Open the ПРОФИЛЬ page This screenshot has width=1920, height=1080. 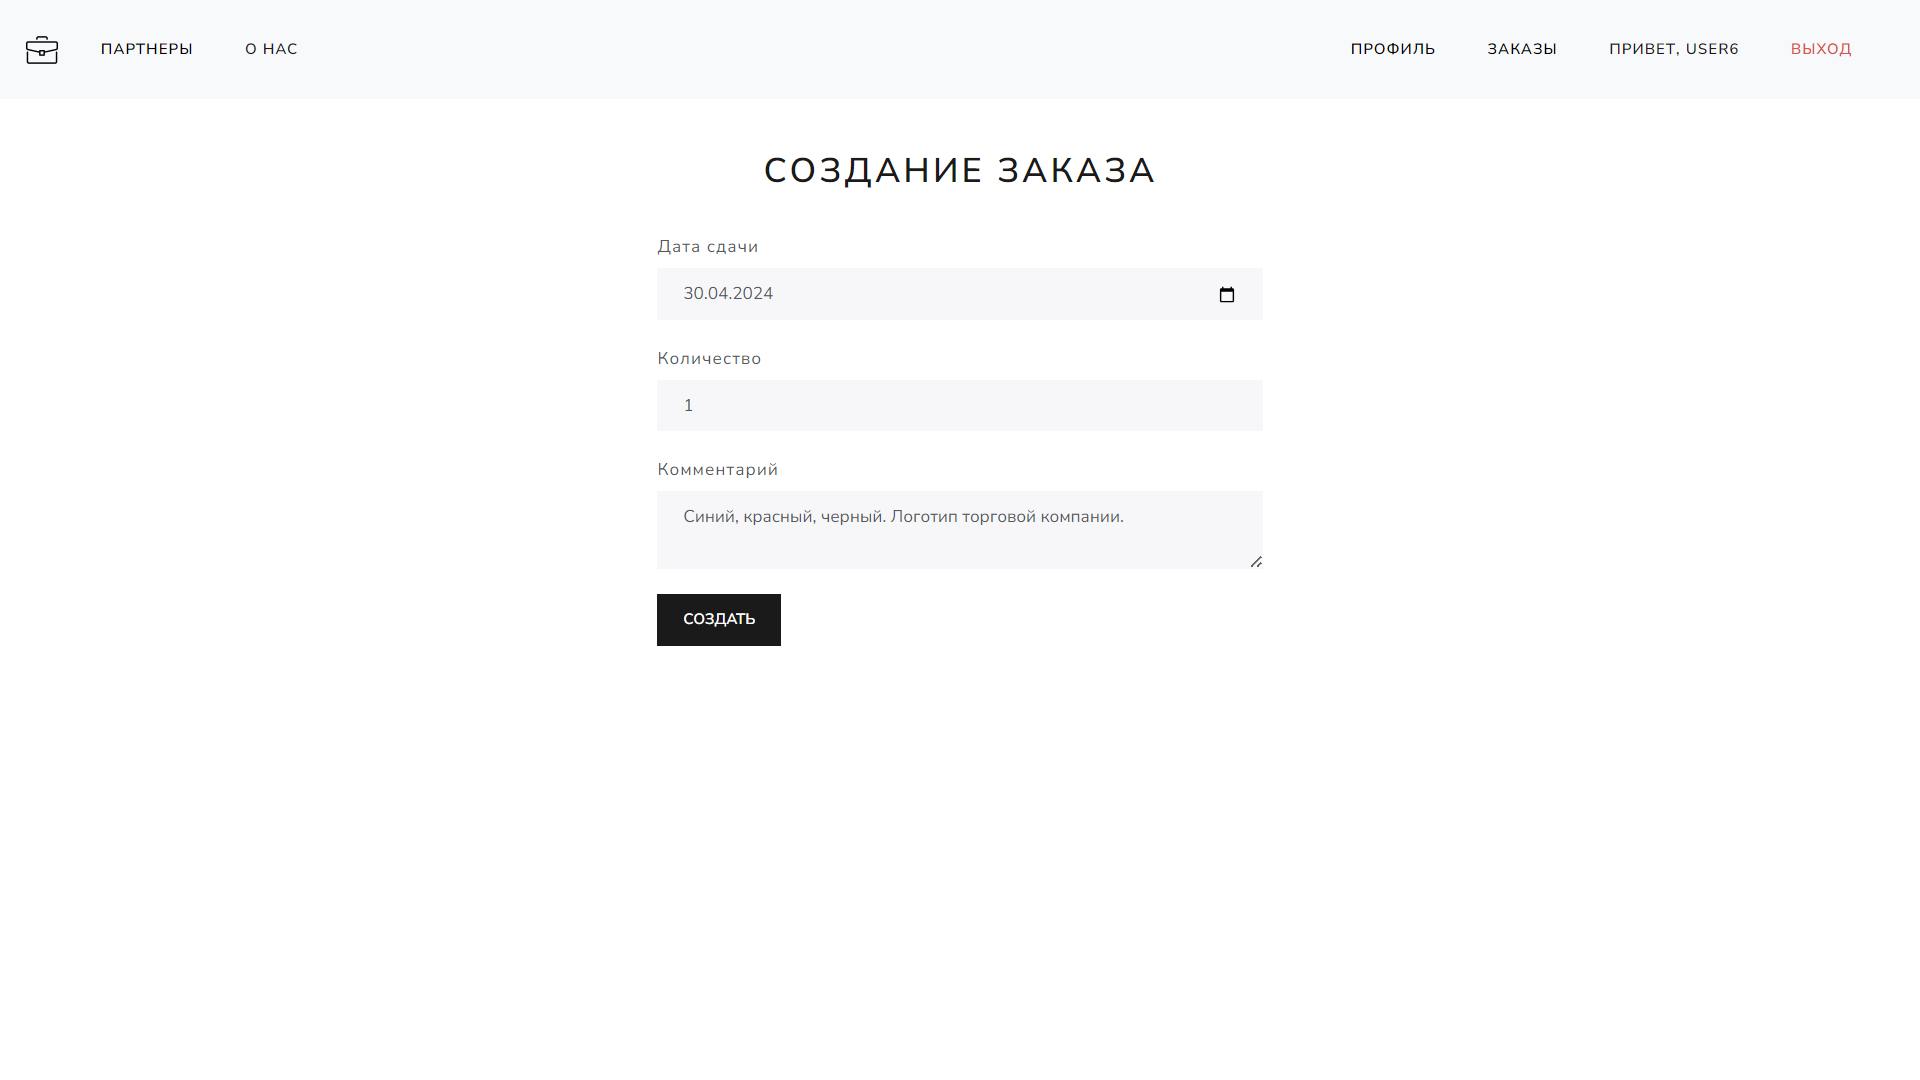[1393, 49]
